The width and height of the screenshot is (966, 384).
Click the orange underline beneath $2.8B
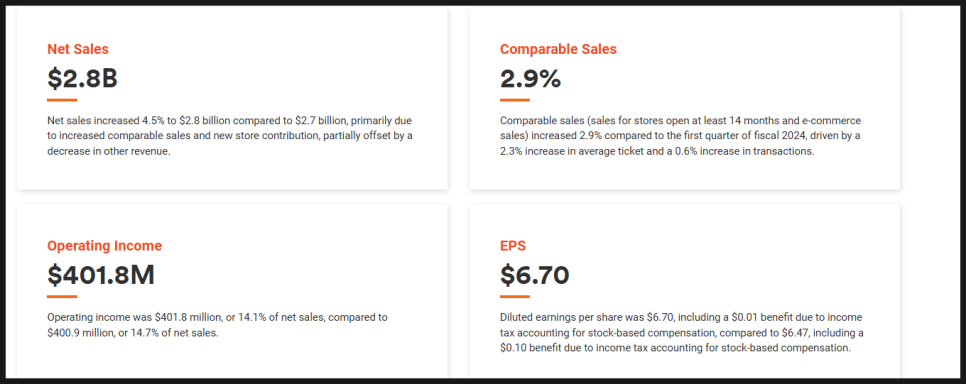62,100
